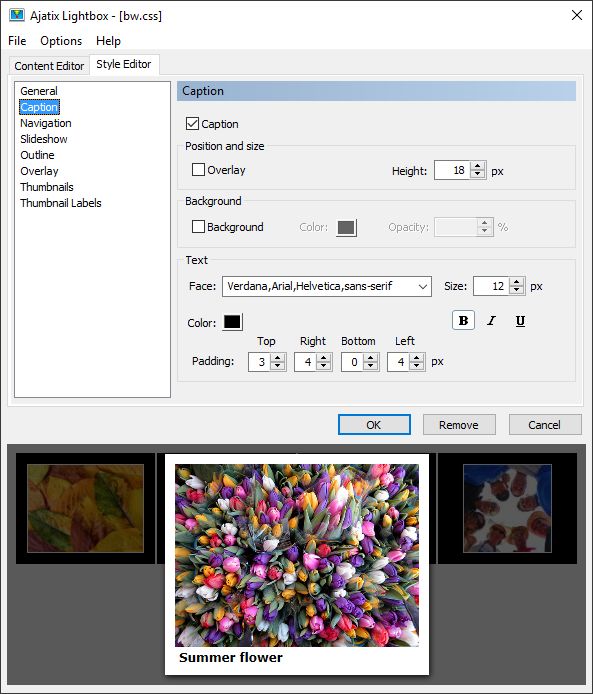The width and height of the screenshot is (593, 694).
Task: Click the Remove button
Action: 459,424
